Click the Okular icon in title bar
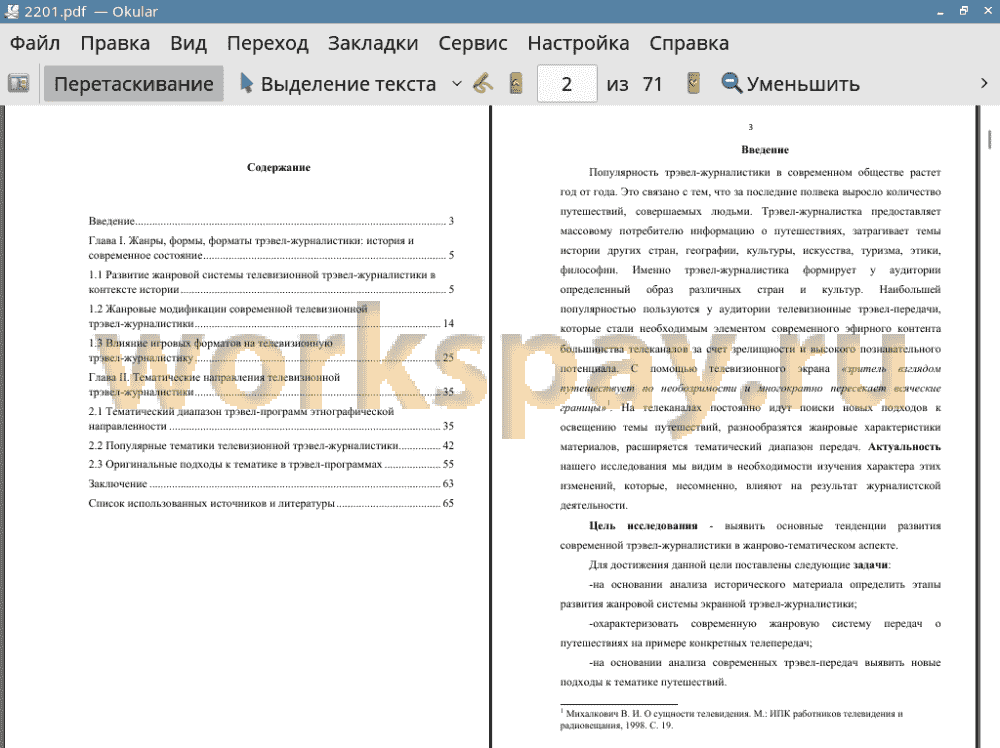The image size is (1000, 748). (x=11, y=11)
